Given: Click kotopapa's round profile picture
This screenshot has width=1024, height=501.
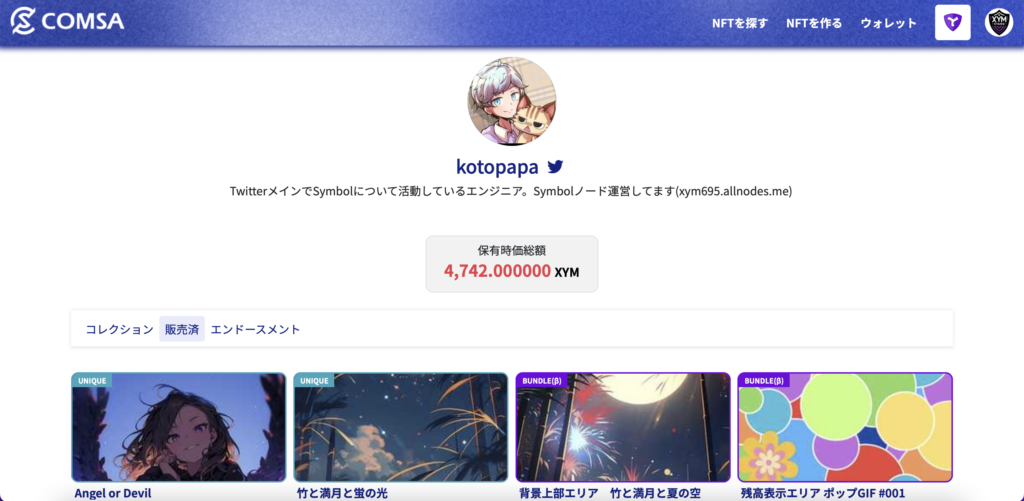Looking at the screenshot, I should click(x=512, y=101).
